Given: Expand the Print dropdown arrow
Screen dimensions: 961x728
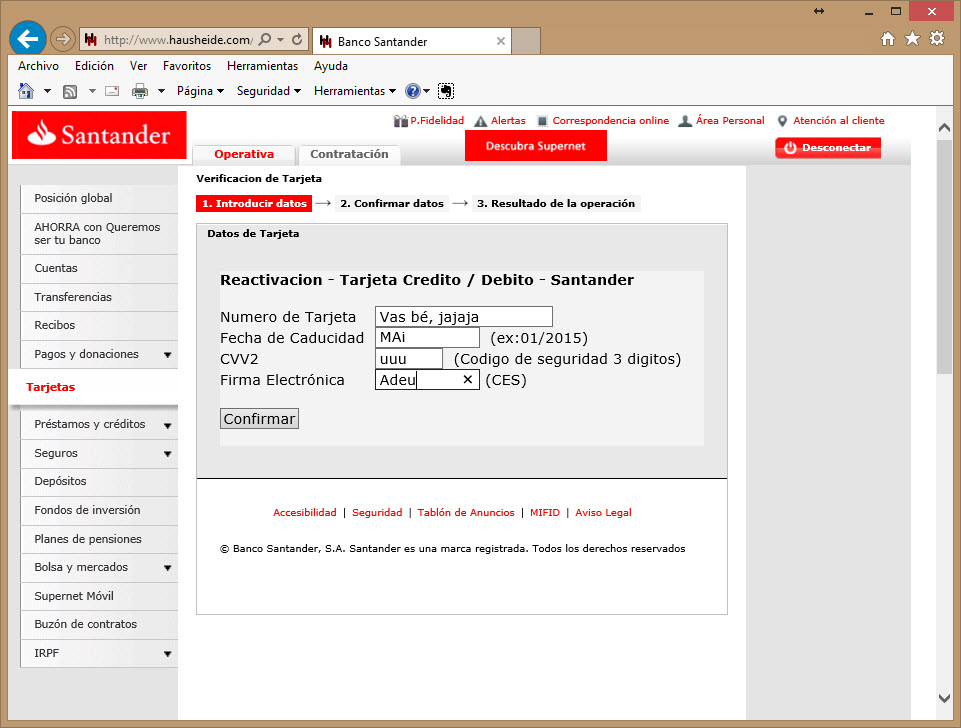Looking at the screenshot, I should 162,91.
